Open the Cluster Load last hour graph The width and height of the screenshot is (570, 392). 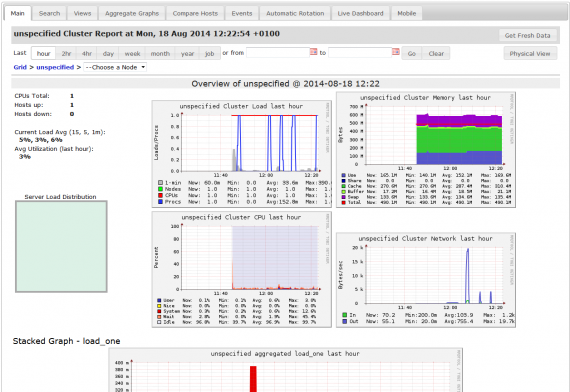point(242,154)
